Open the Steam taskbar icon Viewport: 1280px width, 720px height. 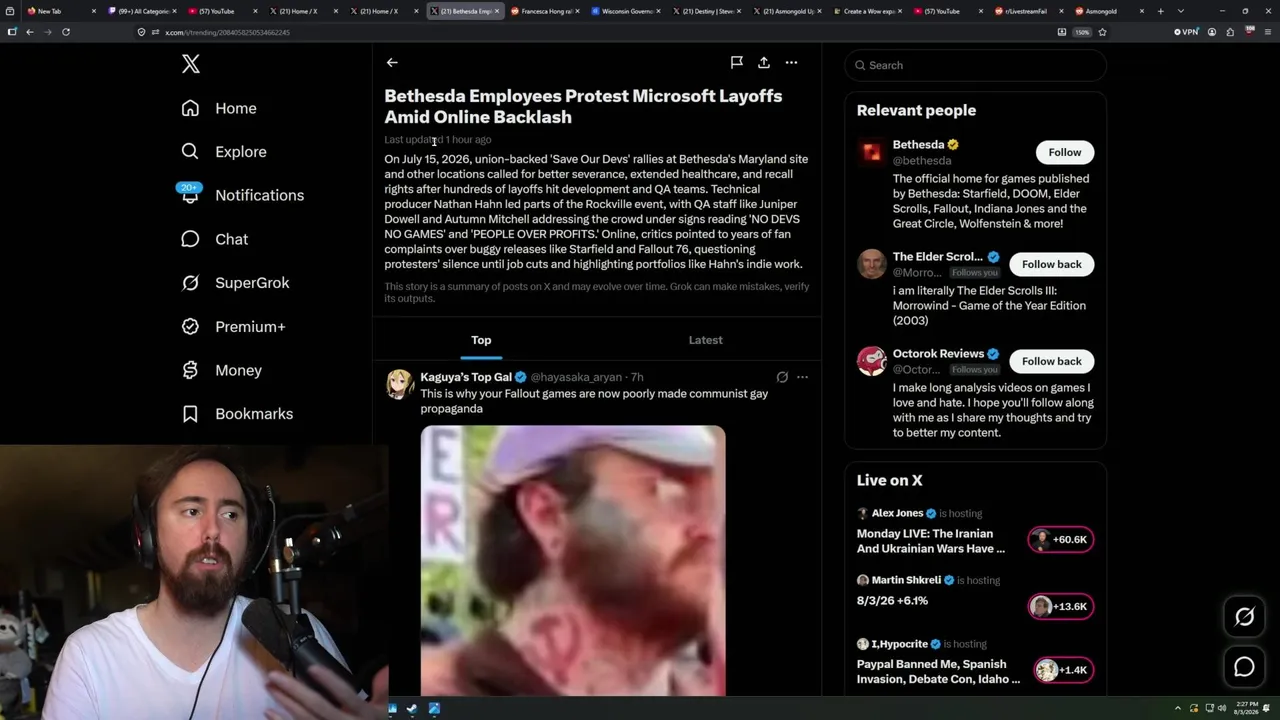[413, 709]
